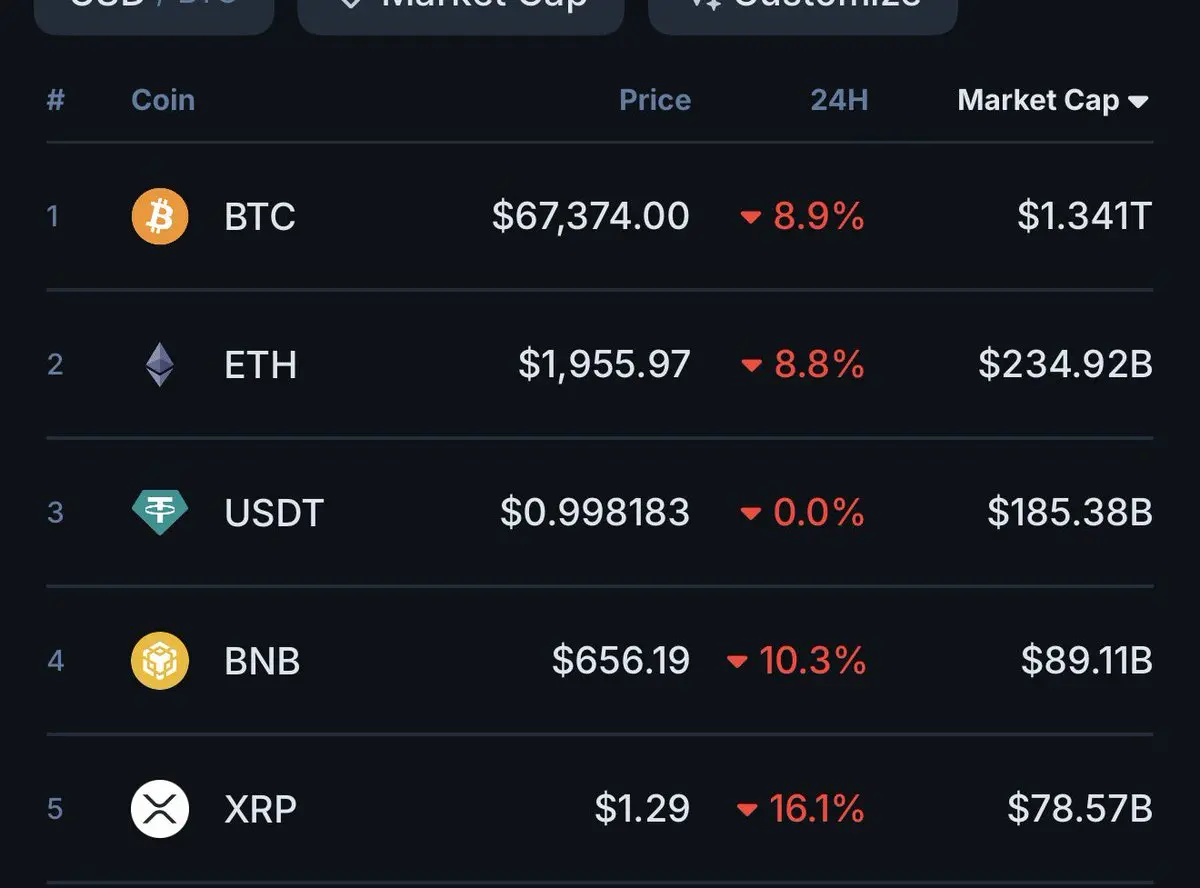Open the ETH coin name link
The width and height of the screenshot is (1200, 888).
(x=261, y=365)
